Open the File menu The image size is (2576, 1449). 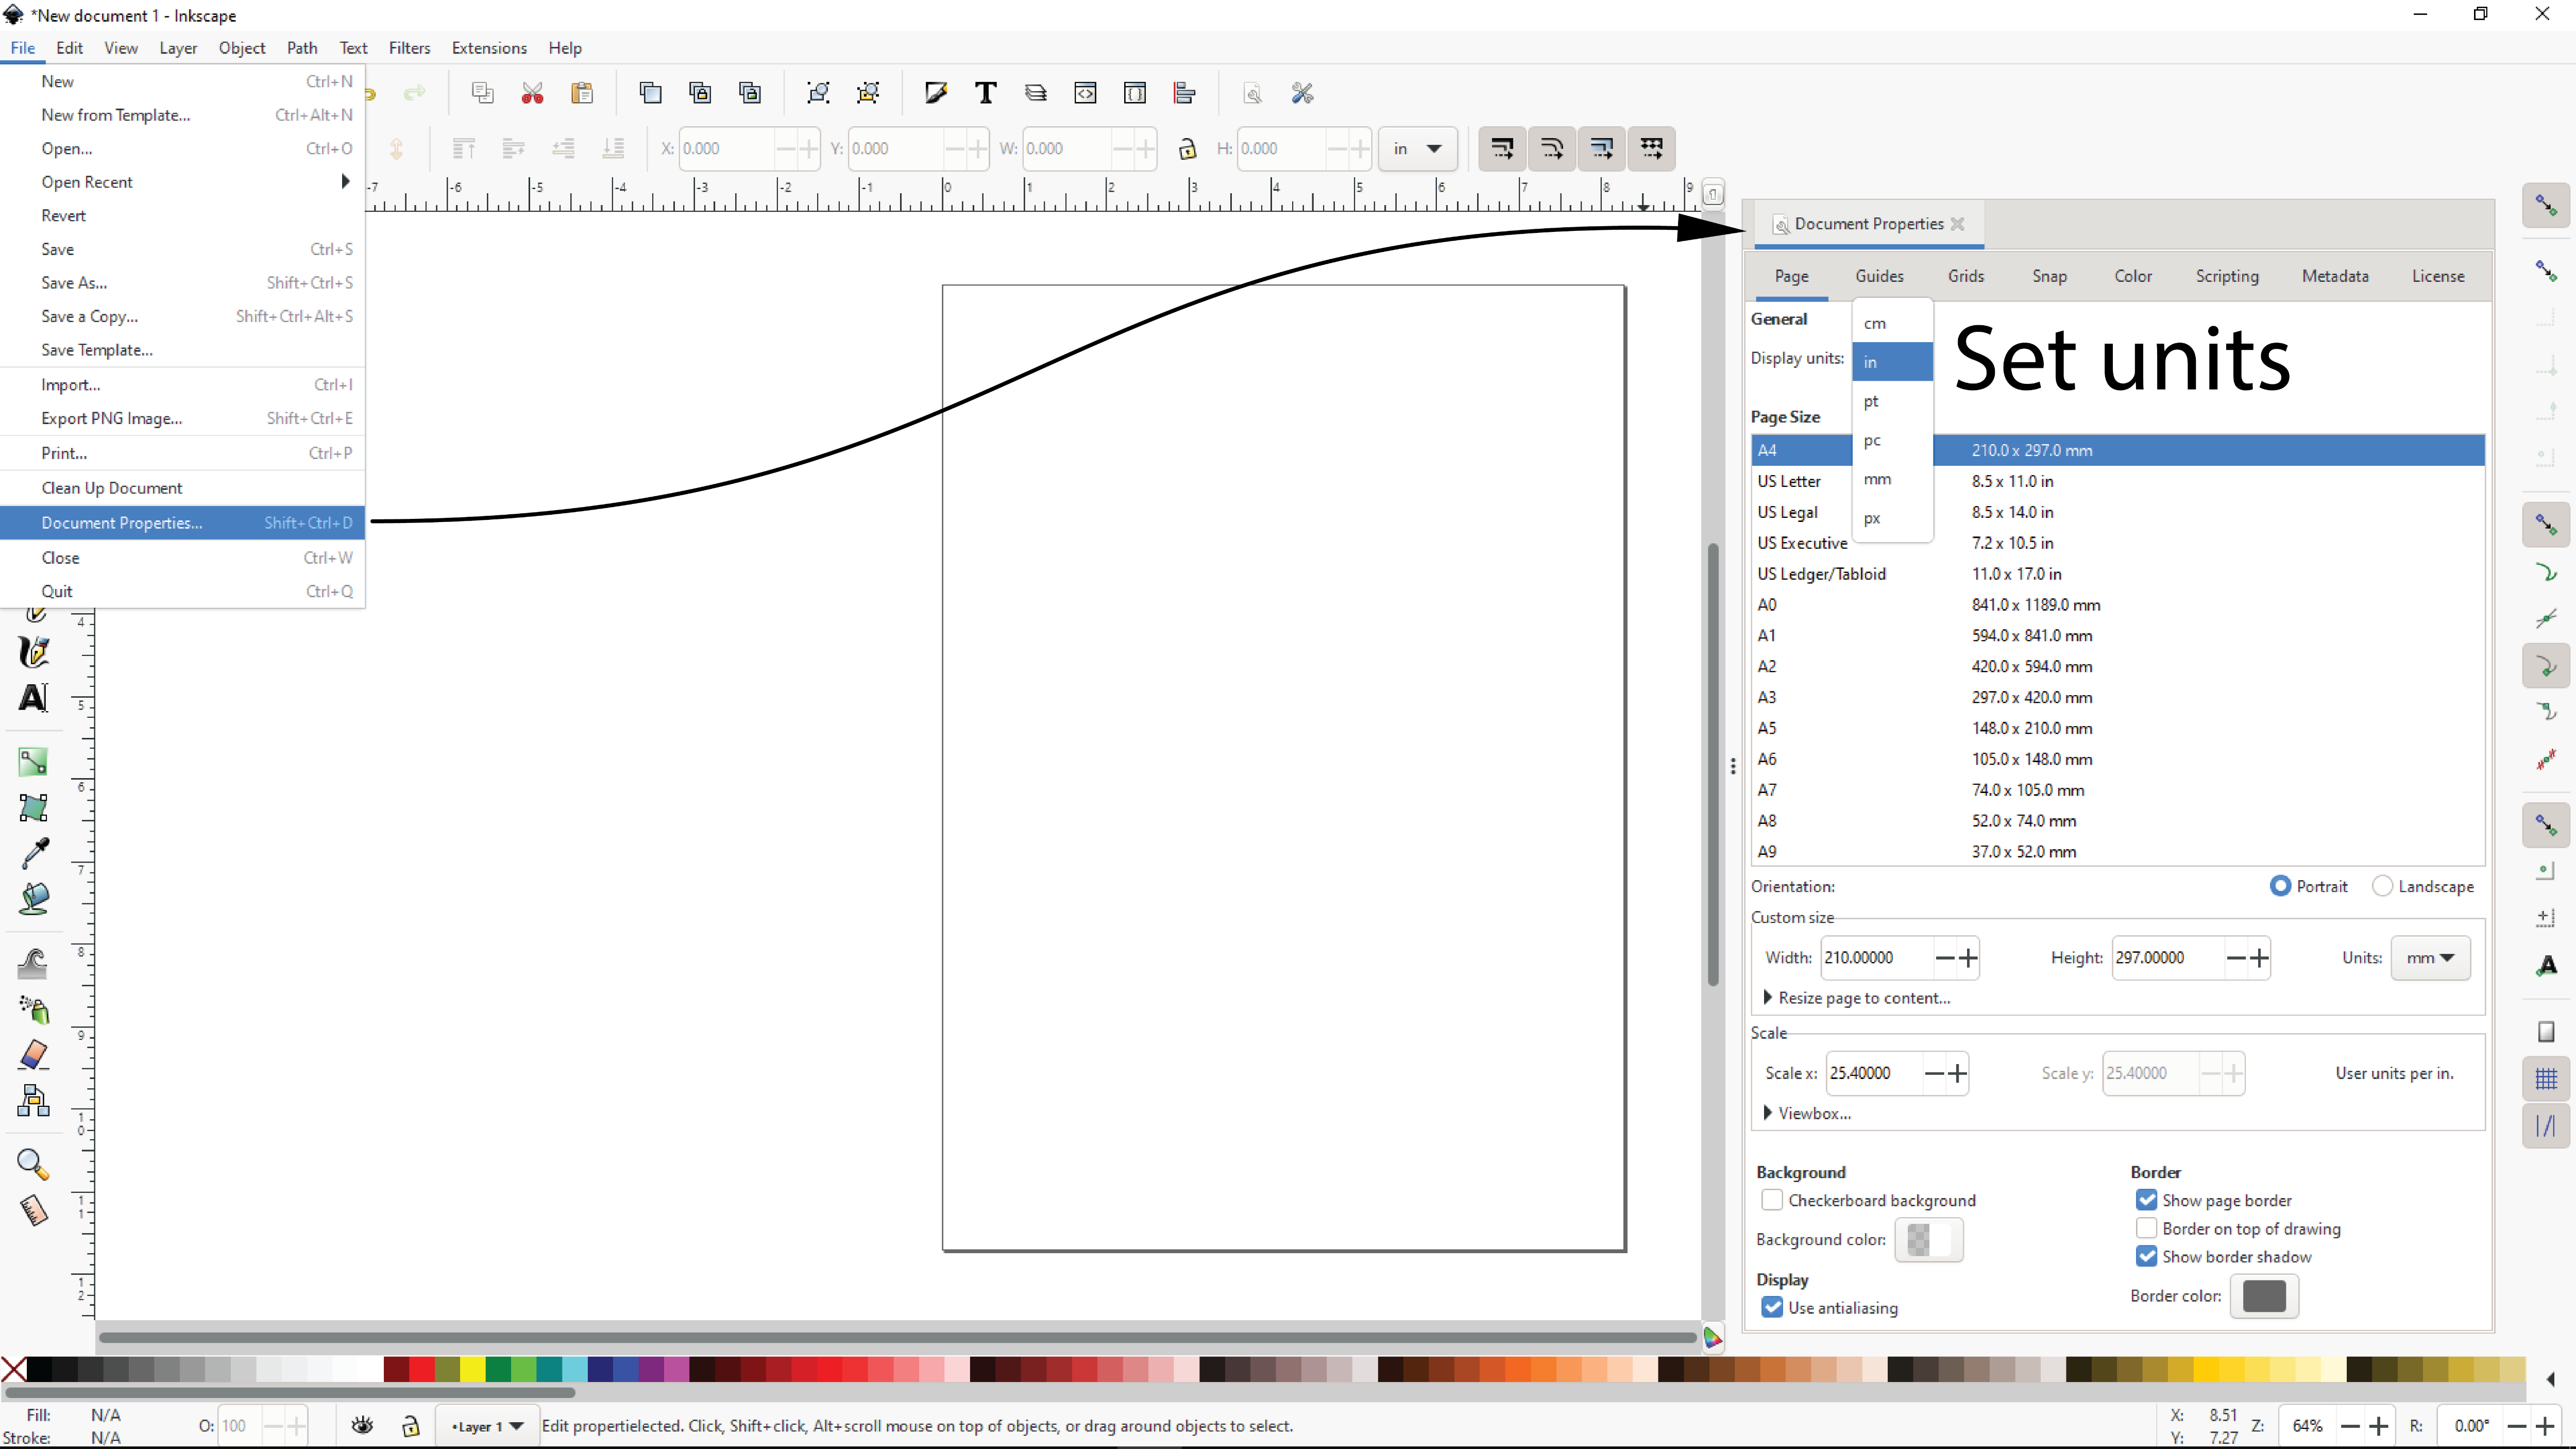coord(23,48)
